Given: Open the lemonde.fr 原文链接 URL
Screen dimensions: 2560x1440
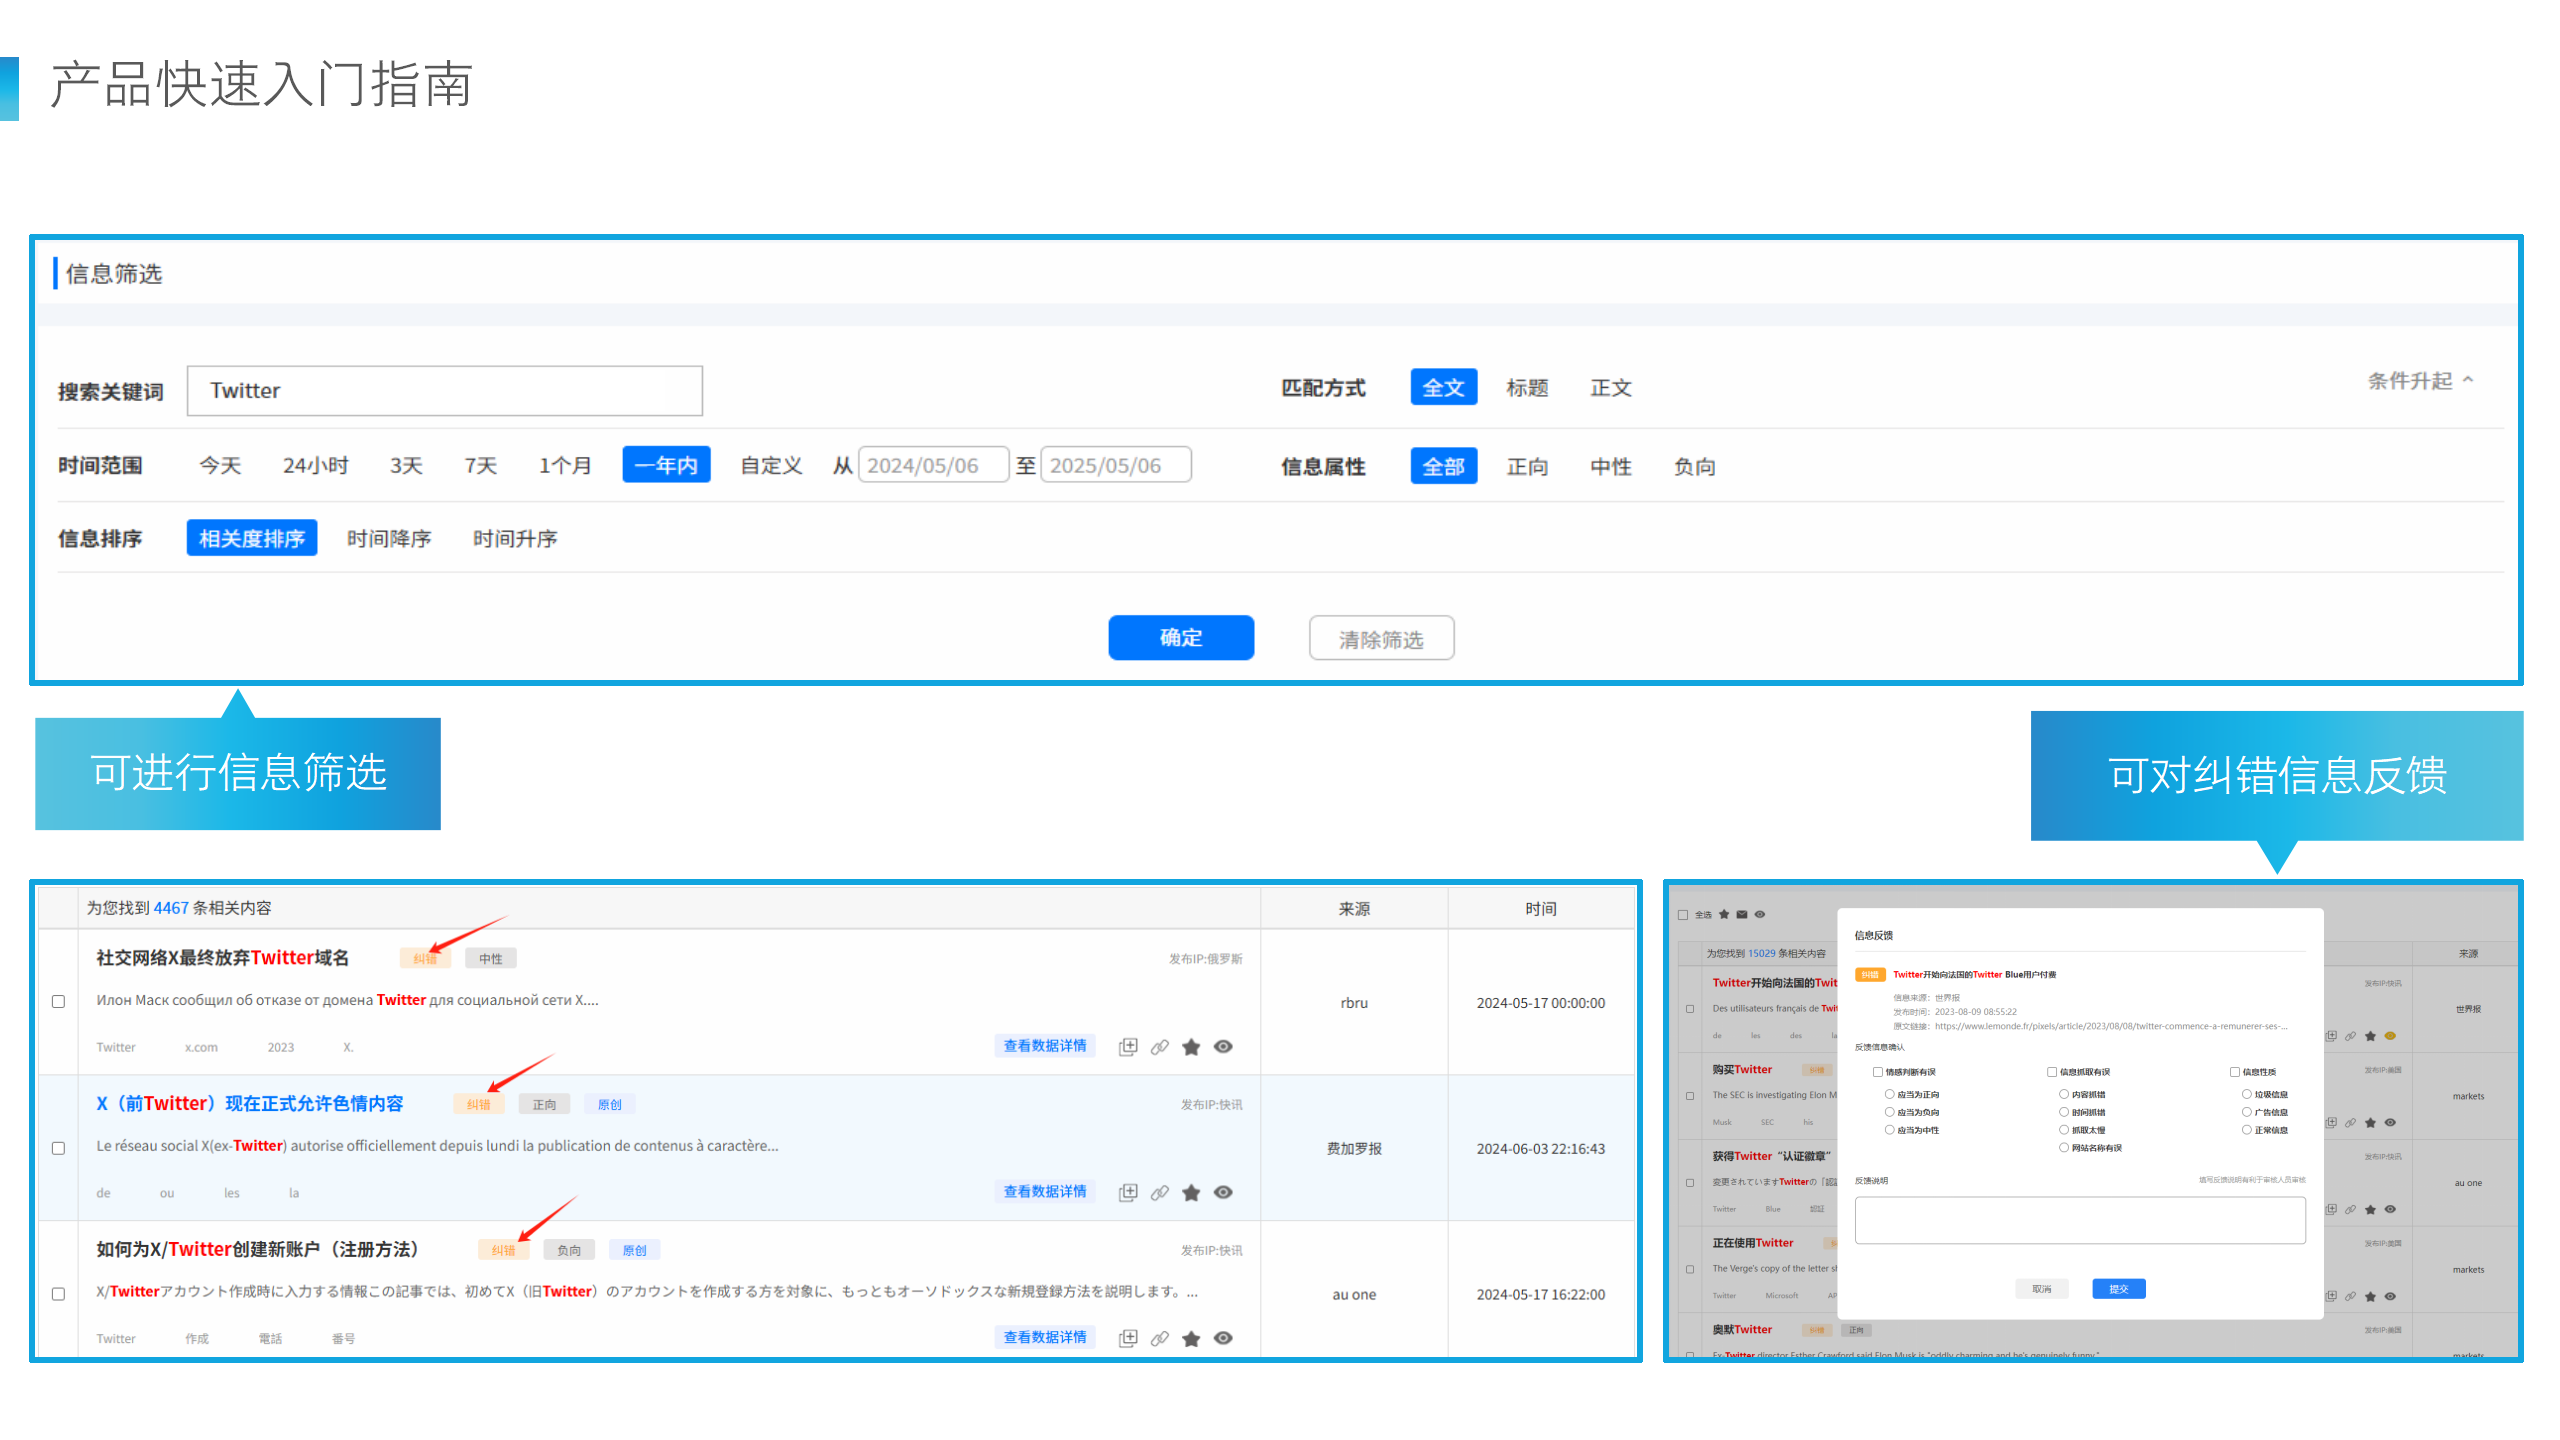Looking at the screenshot, I should coord(2110,1026).
